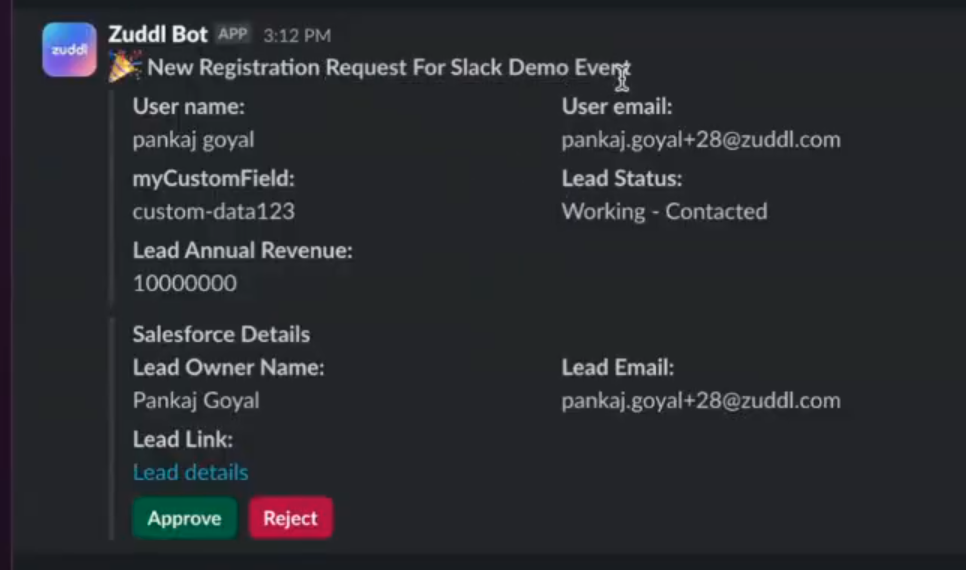Click the 10000000 annual revenue value
Screen dimensions: 966x570
tap(184, 283)
